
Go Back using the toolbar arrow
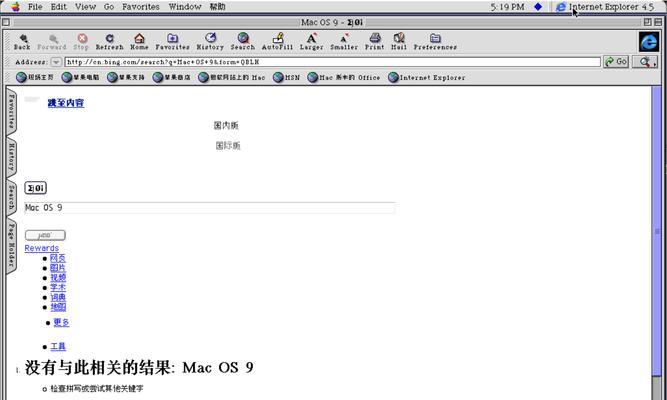pyautogui.click(x=22, y=42)
